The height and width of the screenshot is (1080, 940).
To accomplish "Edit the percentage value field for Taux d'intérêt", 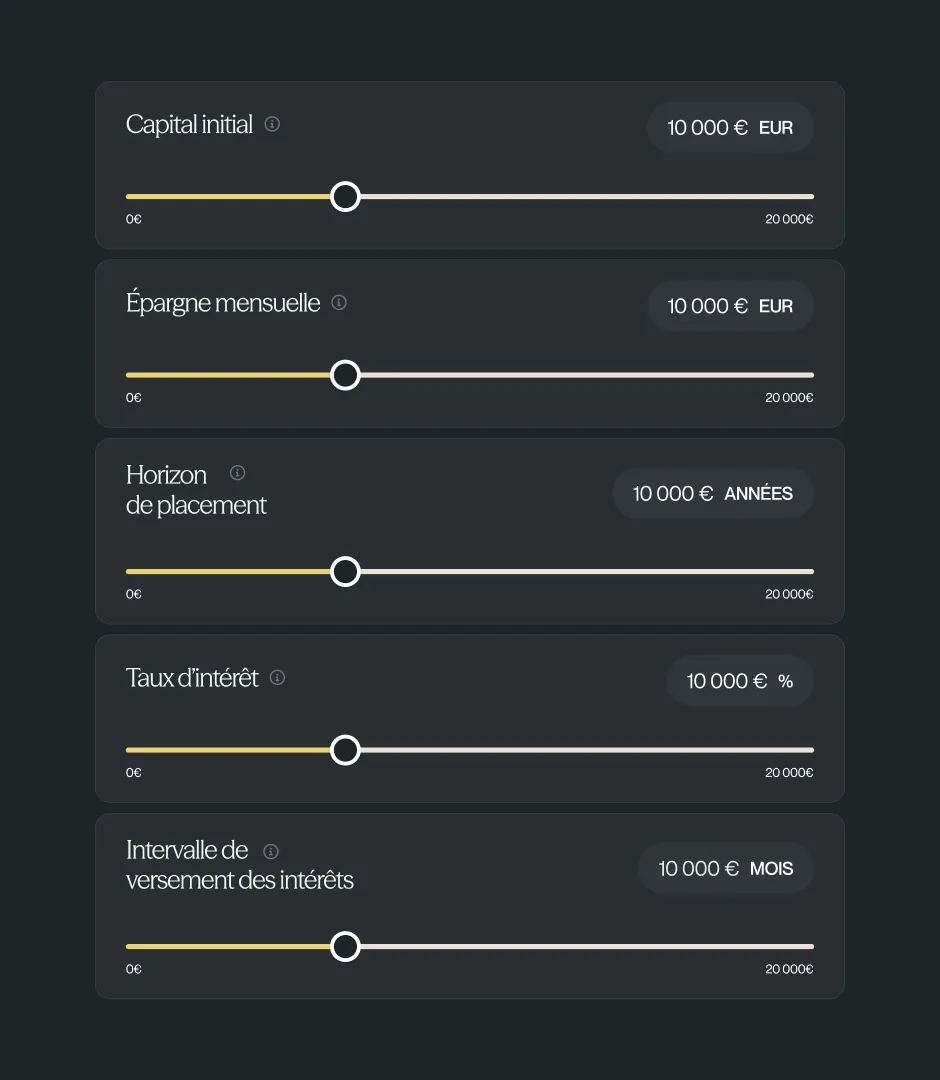I will (x=740, y=681).
